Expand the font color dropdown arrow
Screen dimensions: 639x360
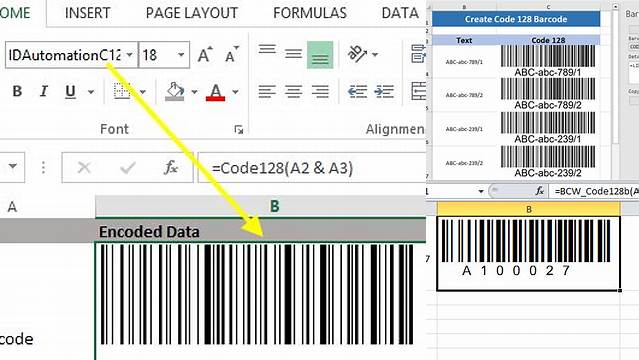click(x=236, y=92)
